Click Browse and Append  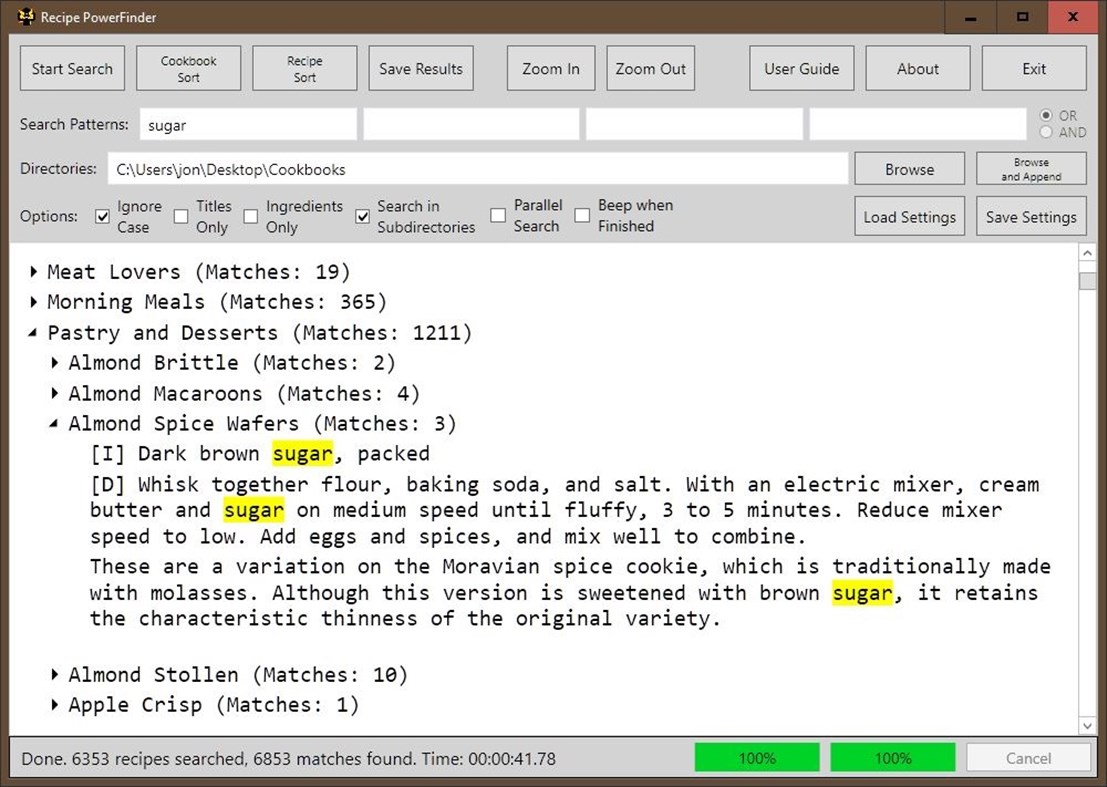1030,168
